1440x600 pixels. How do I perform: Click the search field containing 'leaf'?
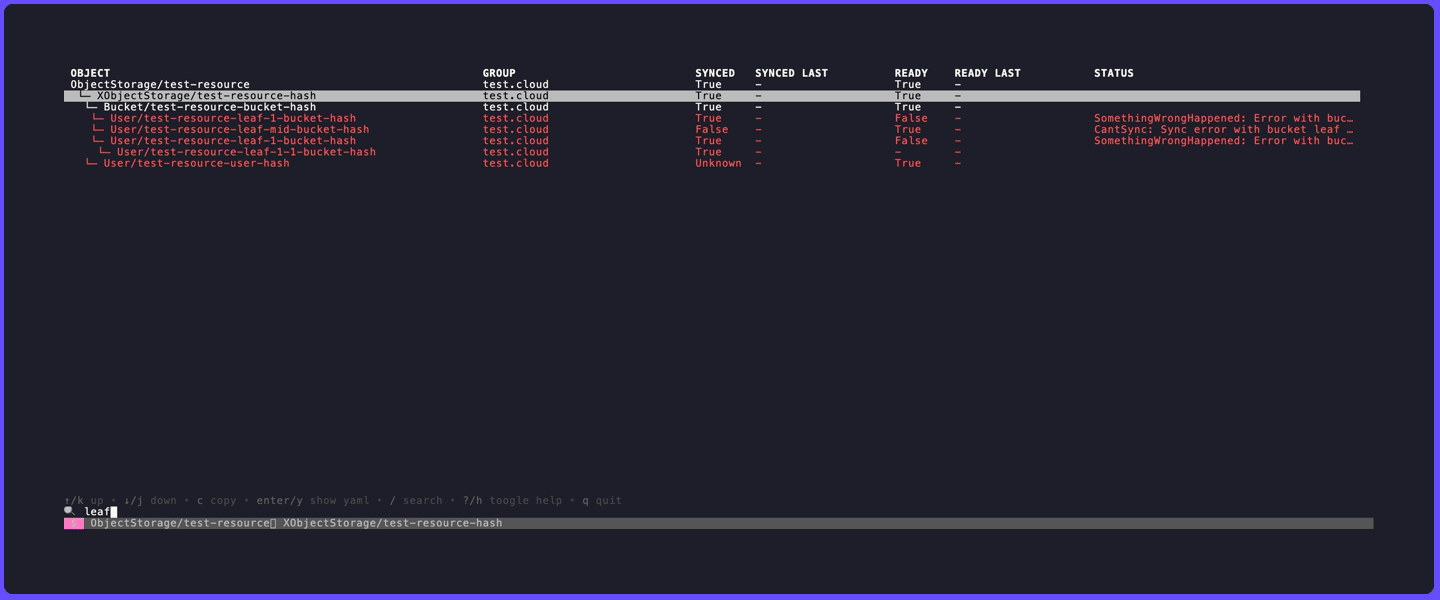(96, 511)
